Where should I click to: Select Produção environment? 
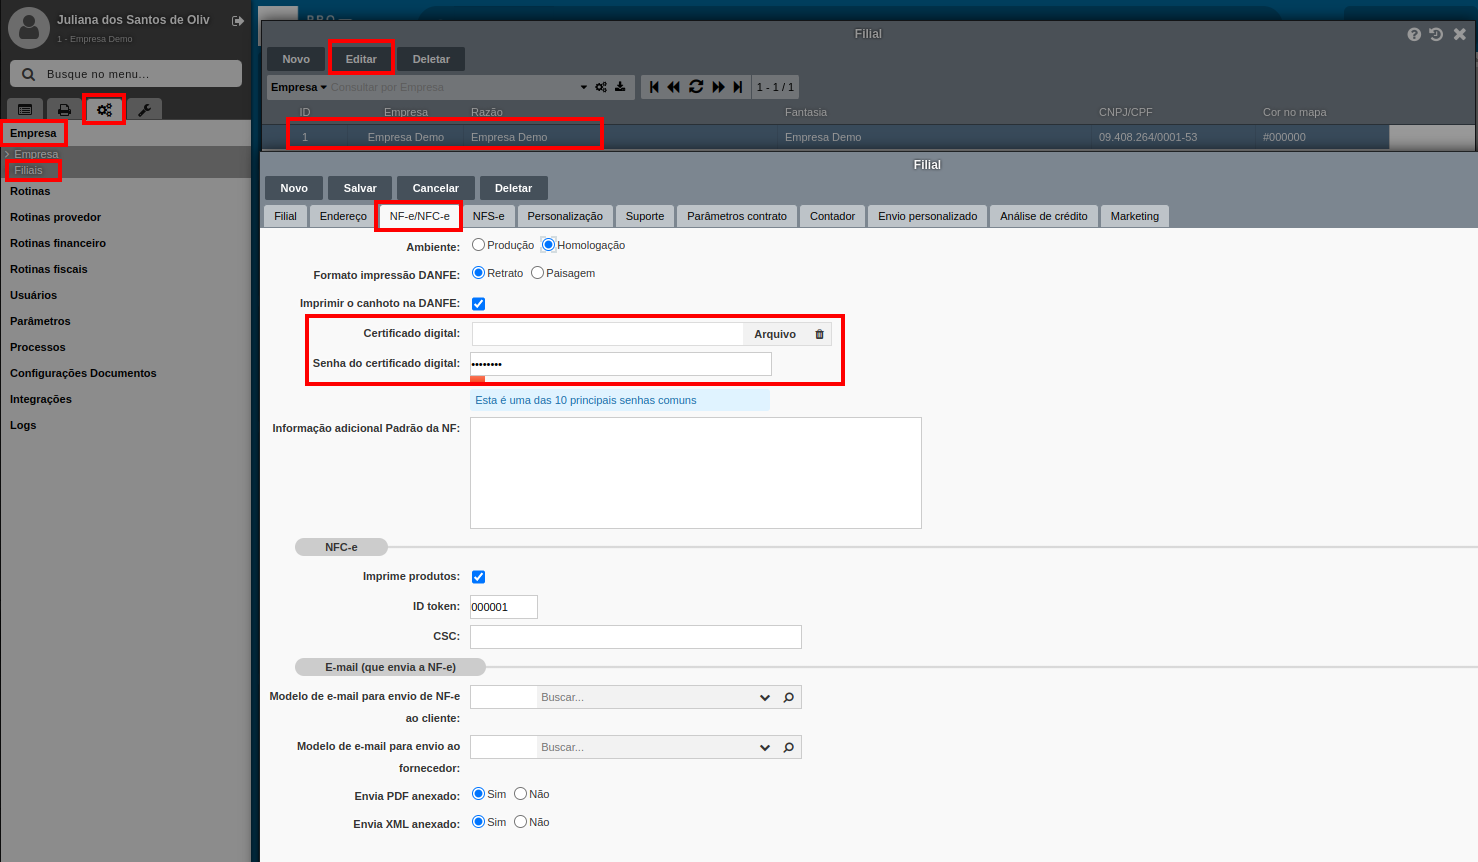tap(478, 245)
